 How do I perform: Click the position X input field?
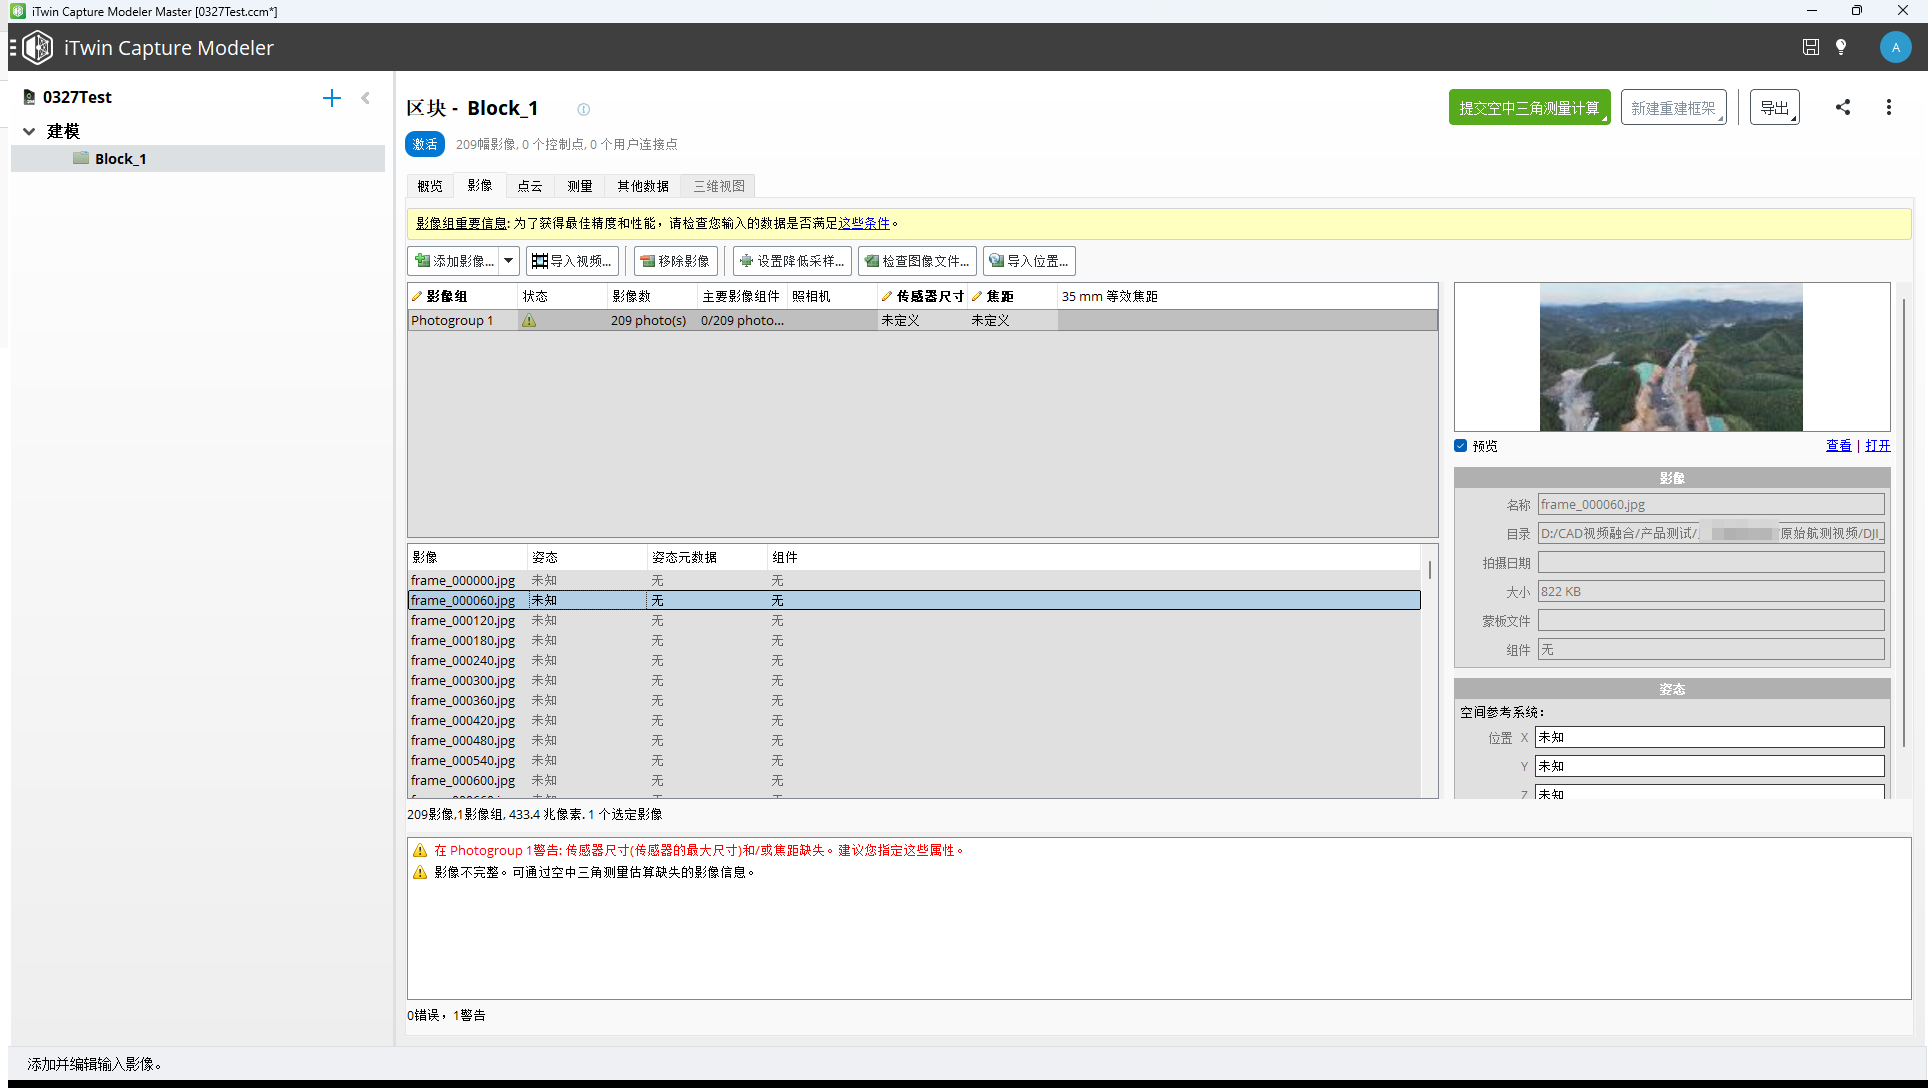(1709, 737)
